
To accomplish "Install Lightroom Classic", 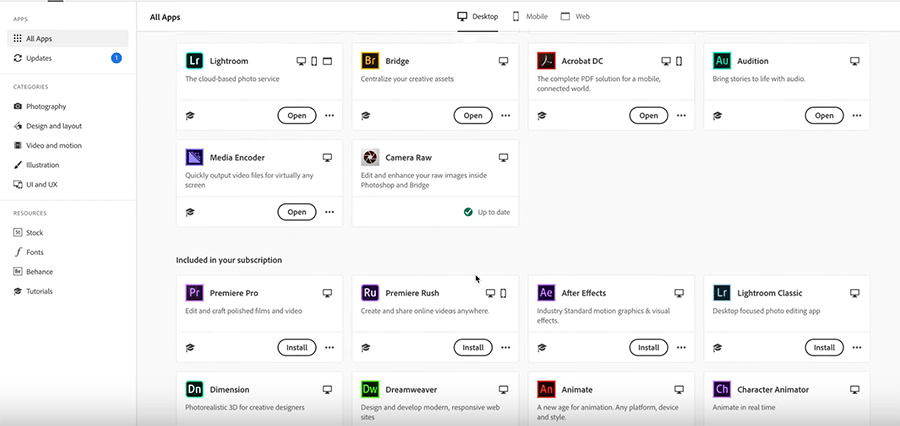I will [824, 347].
